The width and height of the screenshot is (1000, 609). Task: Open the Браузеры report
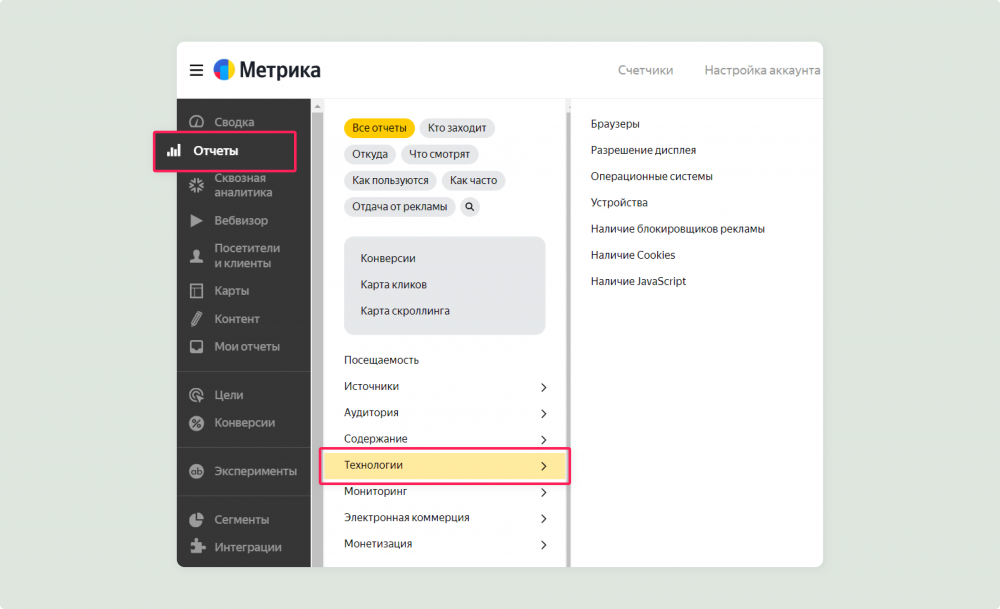pyautogui.click(x=615, y=124)
